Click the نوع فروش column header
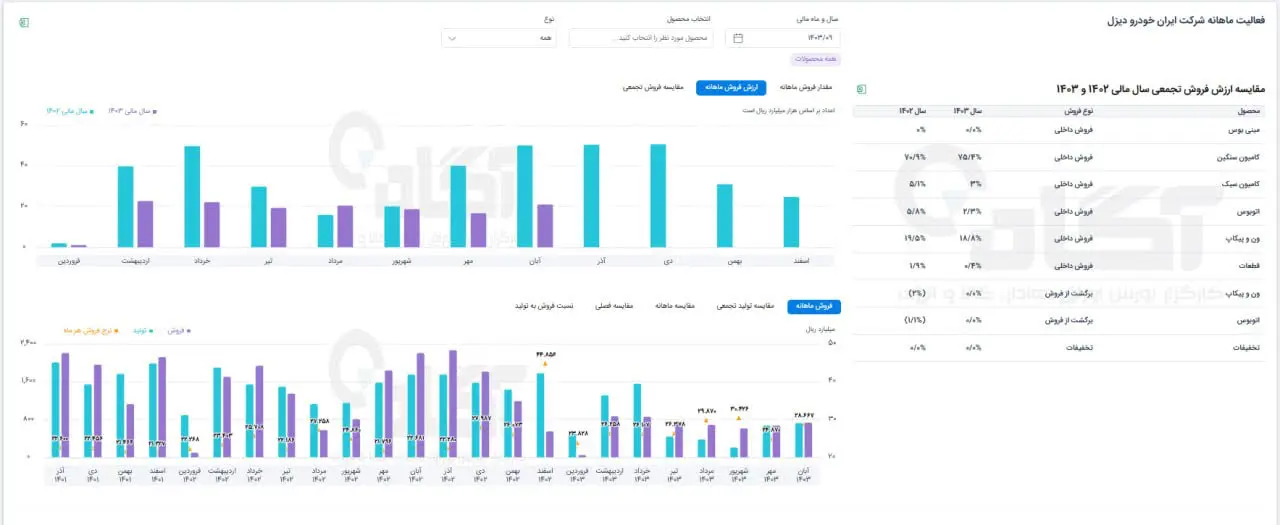The image size is (1280, 525). (x=1081, y=111)
